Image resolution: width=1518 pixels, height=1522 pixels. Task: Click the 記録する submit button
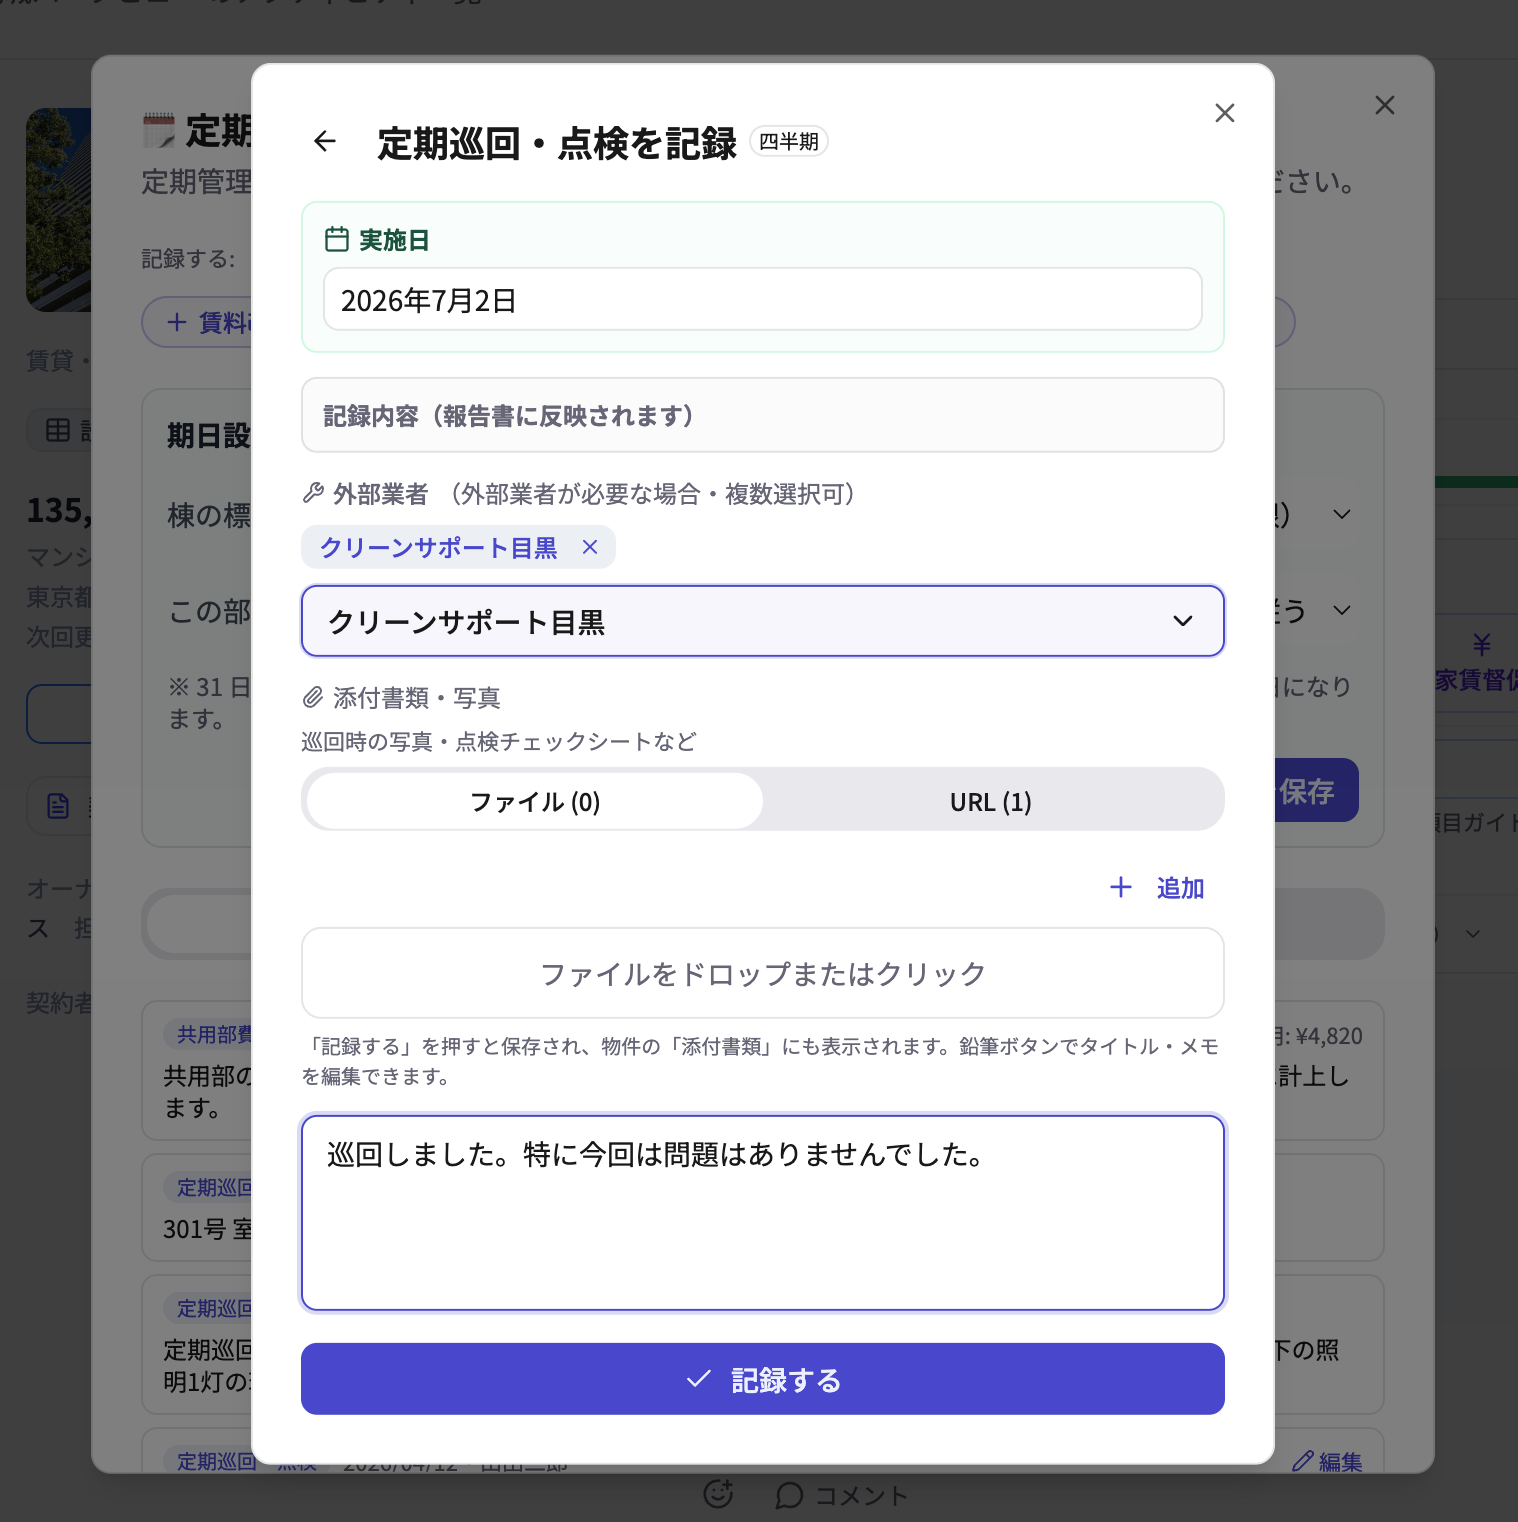click(x=762, y=1379)
